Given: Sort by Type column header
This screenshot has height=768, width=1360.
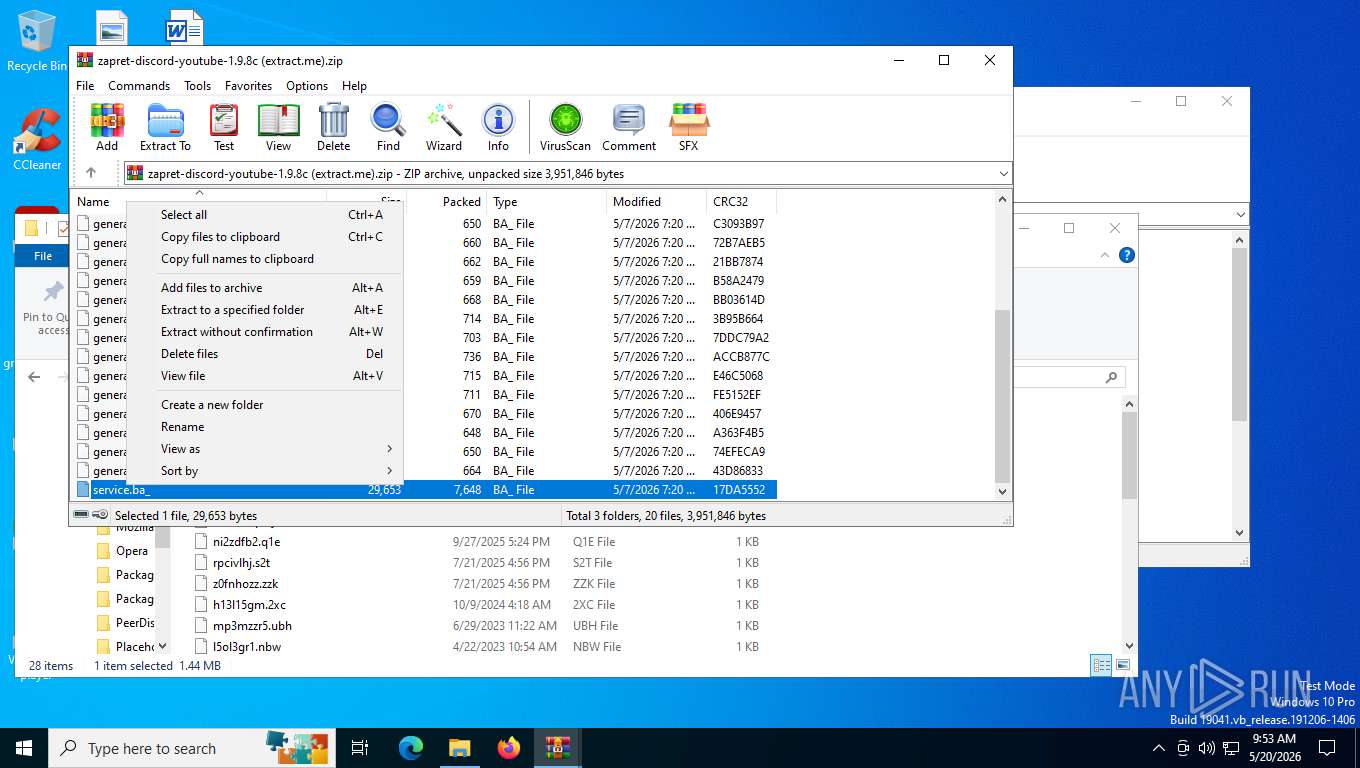Looking at the screenshot, I should point(547,201).
